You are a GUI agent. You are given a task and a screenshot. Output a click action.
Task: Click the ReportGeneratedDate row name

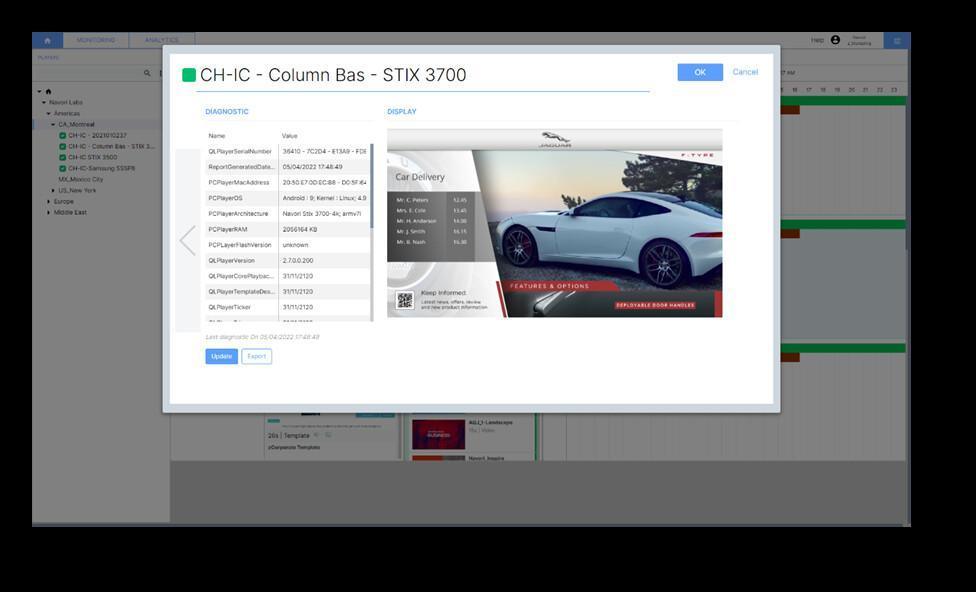pos(241,167)
